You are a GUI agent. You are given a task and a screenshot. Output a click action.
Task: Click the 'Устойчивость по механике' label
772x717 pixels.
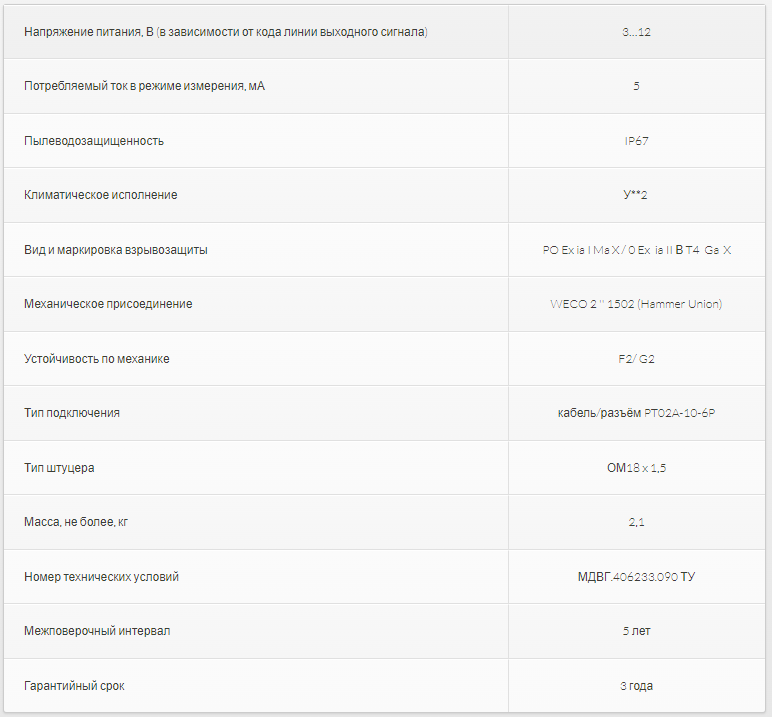pos(96,358)
